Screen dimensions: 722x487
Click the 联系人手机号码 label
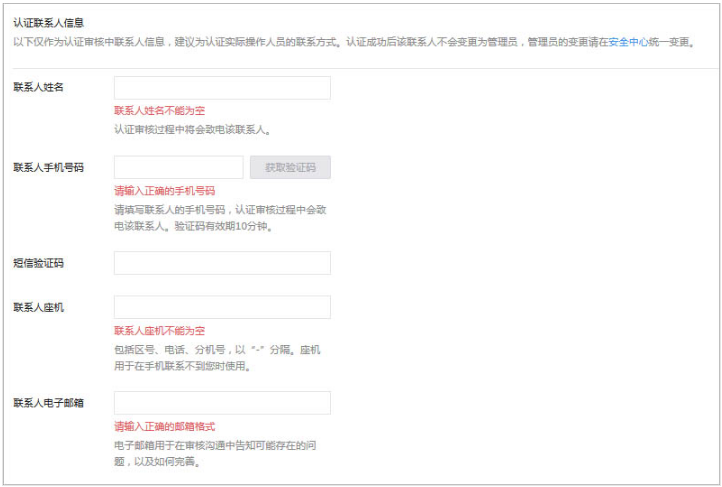click(x=48, y=167)
